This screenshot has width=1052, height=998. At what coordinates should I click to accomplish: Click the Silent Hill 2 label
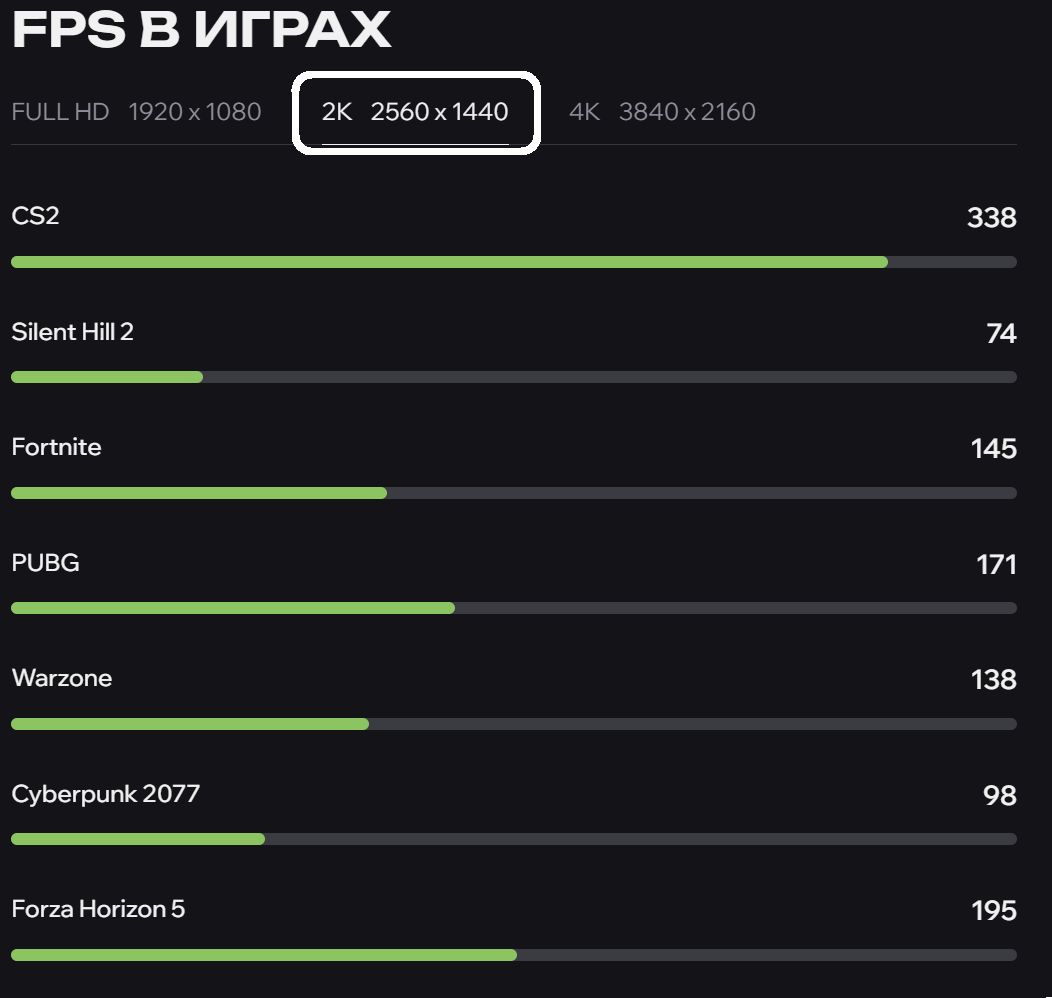click(x=72, y=332)
